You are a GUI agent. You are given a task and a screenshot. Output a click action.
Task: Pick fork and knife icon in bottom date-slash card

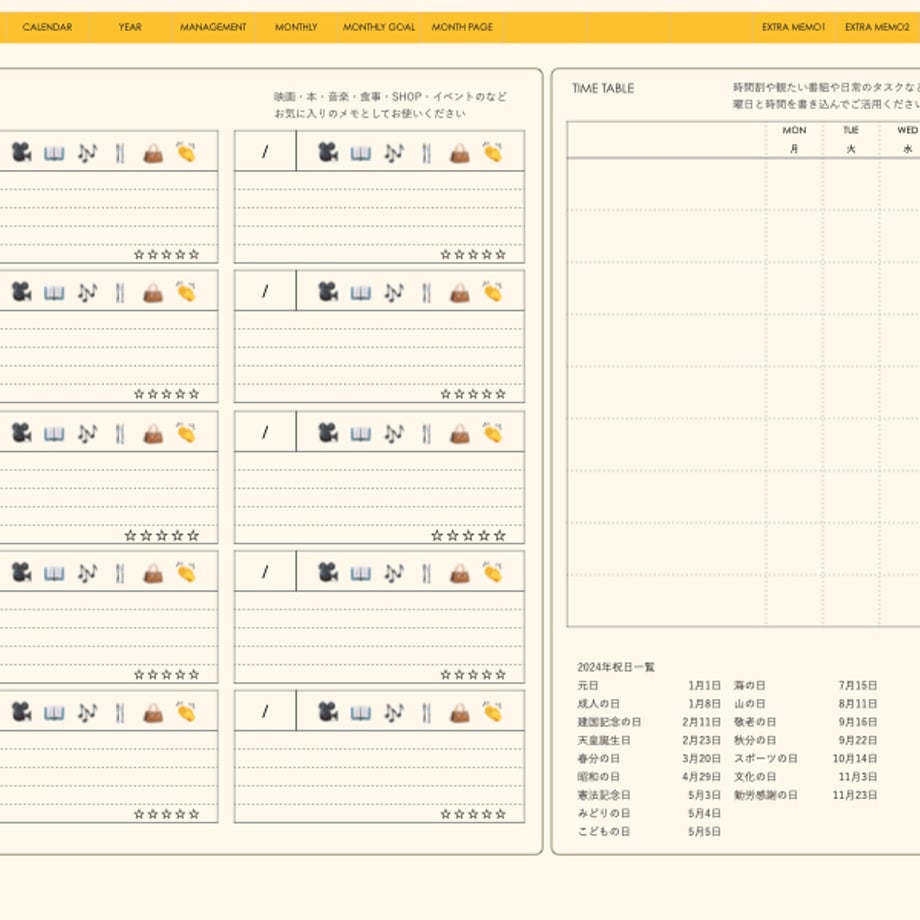tap(427, 713)
